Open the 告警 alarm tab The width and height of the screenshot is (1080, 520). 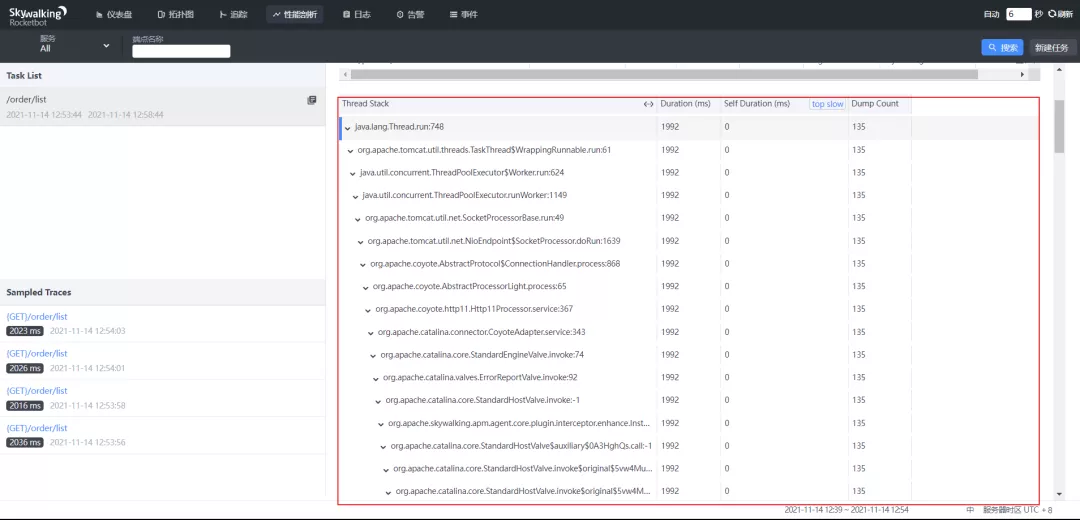(x=410, y=14)
